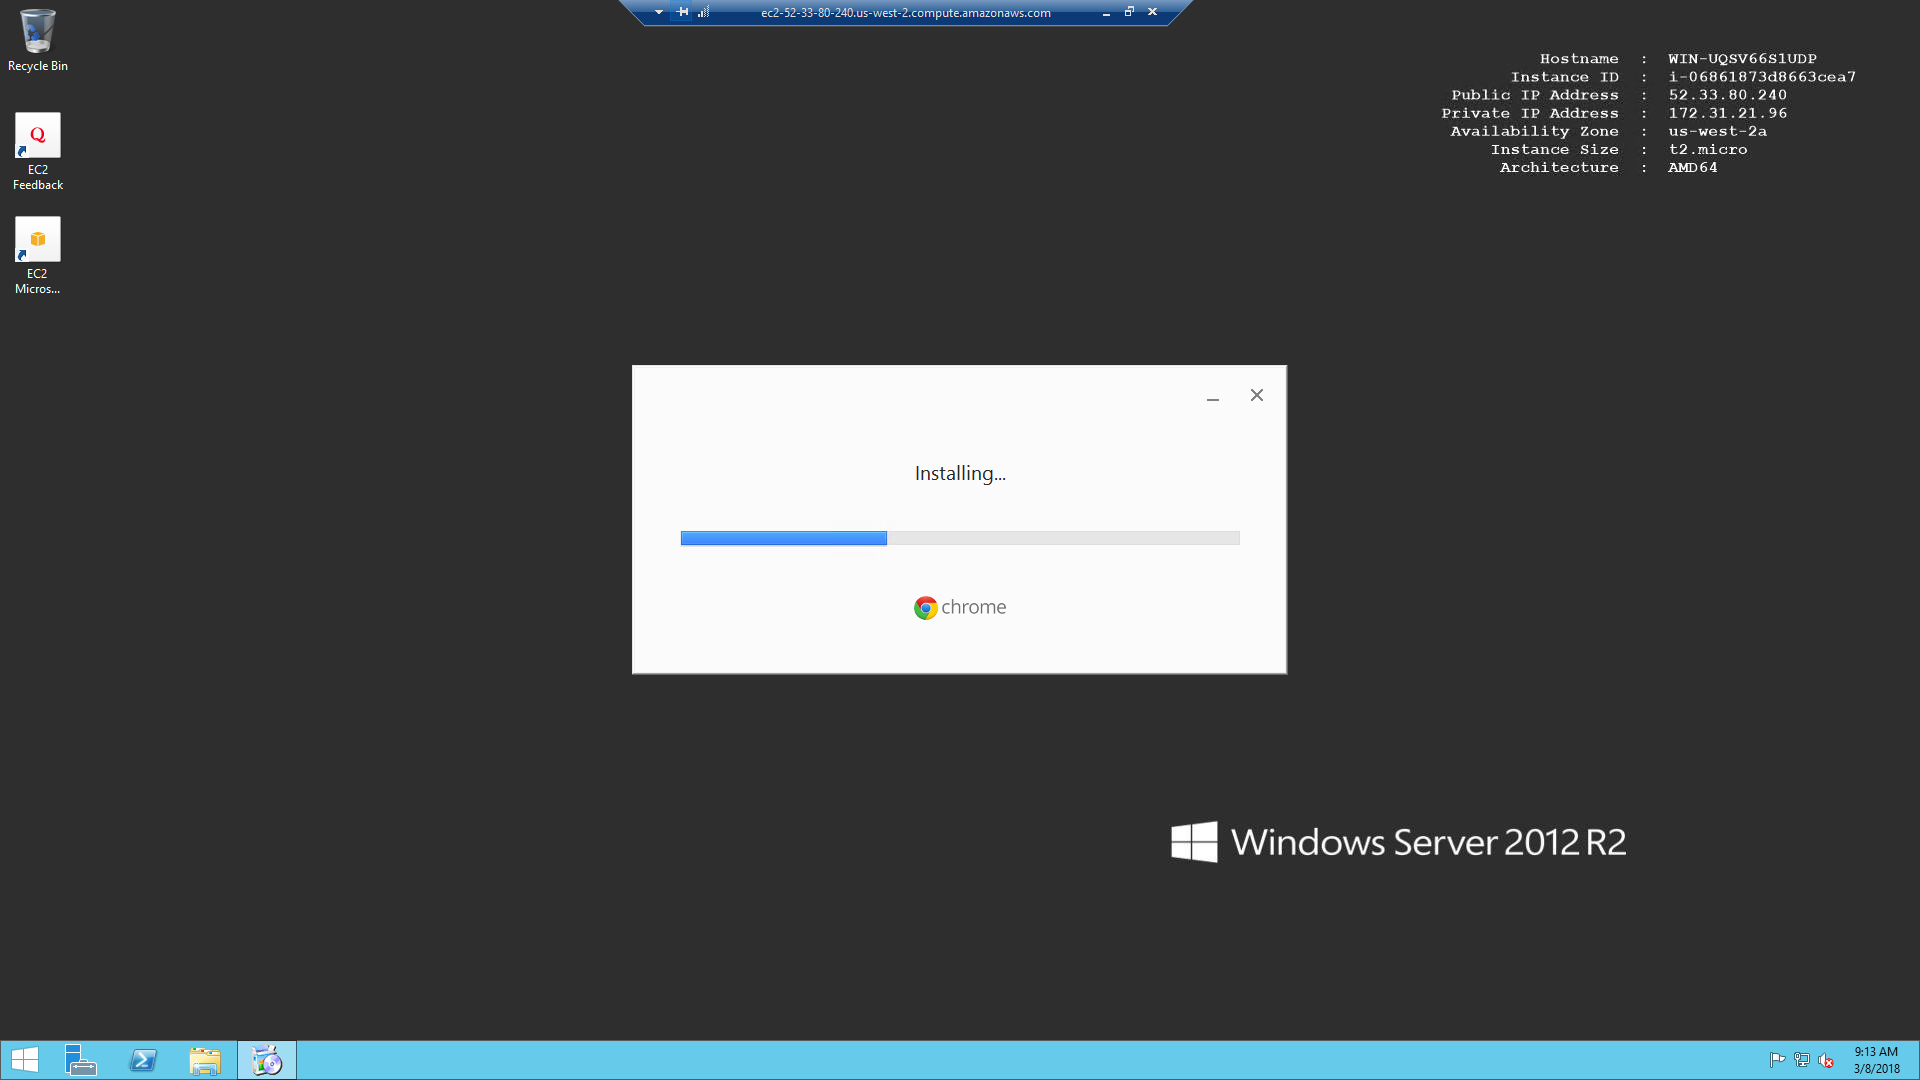The width and height of the screenshot is (1920, 1080).
Task: Select the EC2 Microsoft shortcut icon
Action: (37, 255)
